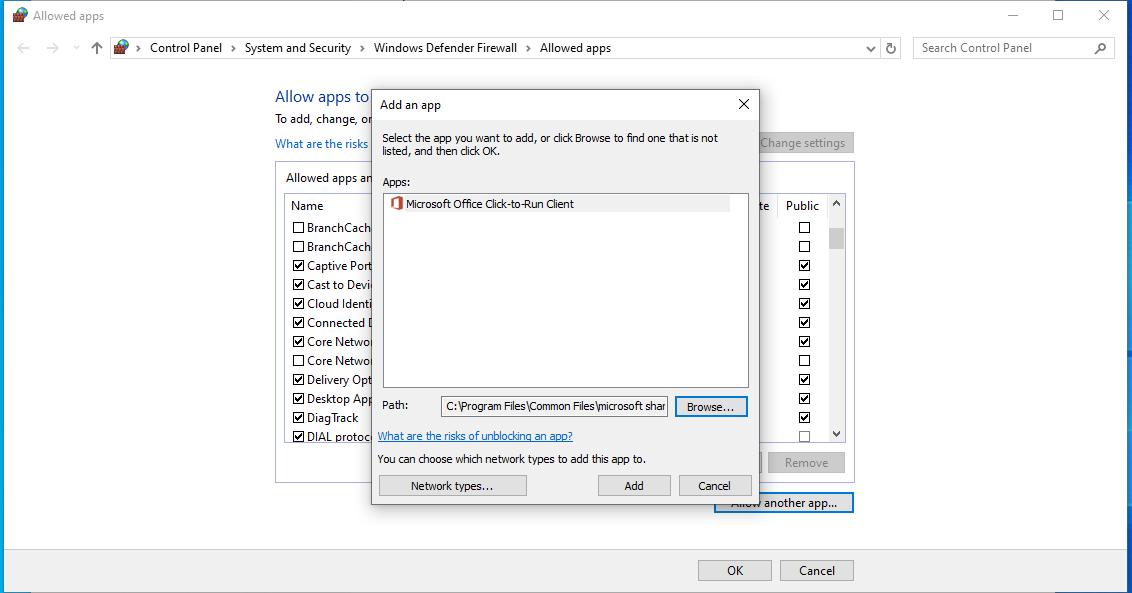Open recent locations dropdown arrow
Screen dimensions: 1132x593
pos(76,48)
